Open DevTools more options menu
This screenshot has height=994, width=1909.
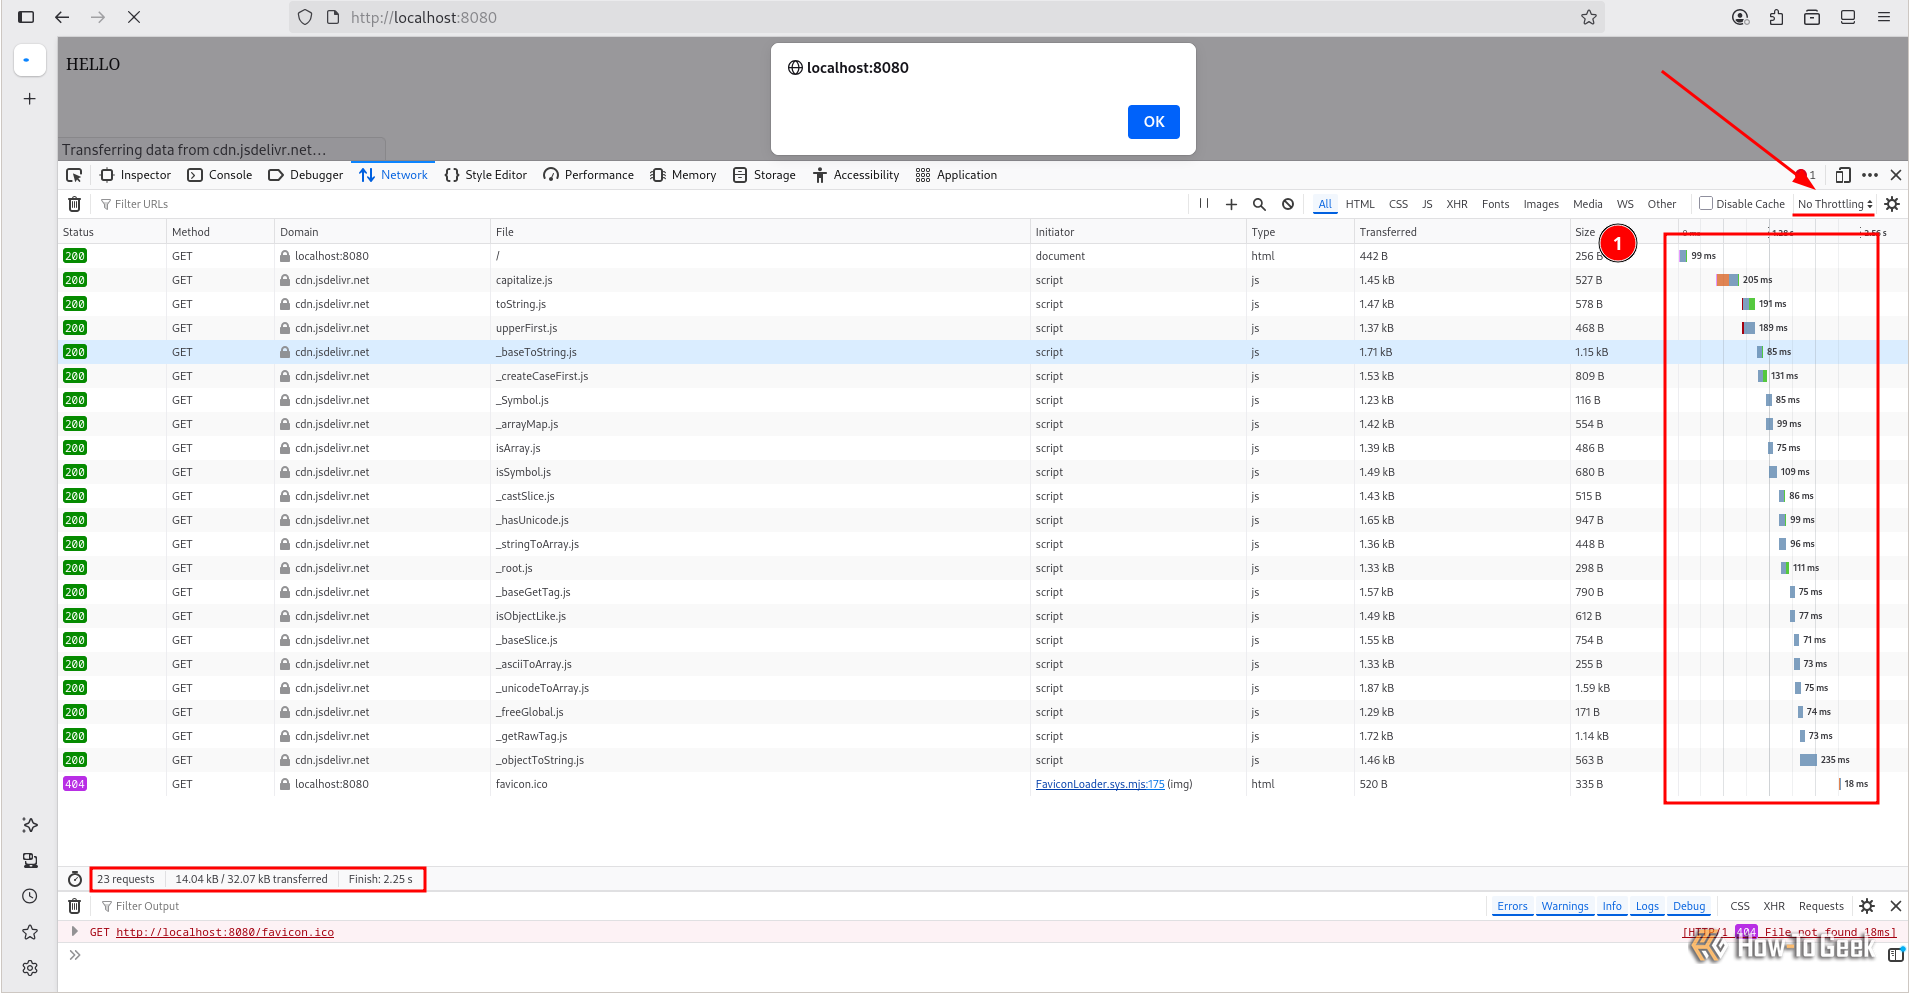click(1870, 175)
